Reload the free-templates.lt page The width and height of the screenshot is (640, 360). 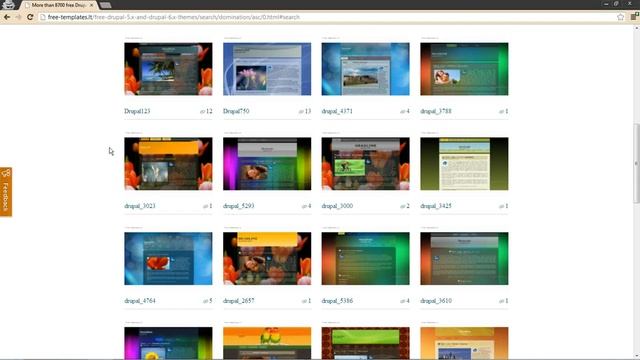point(30,17)
